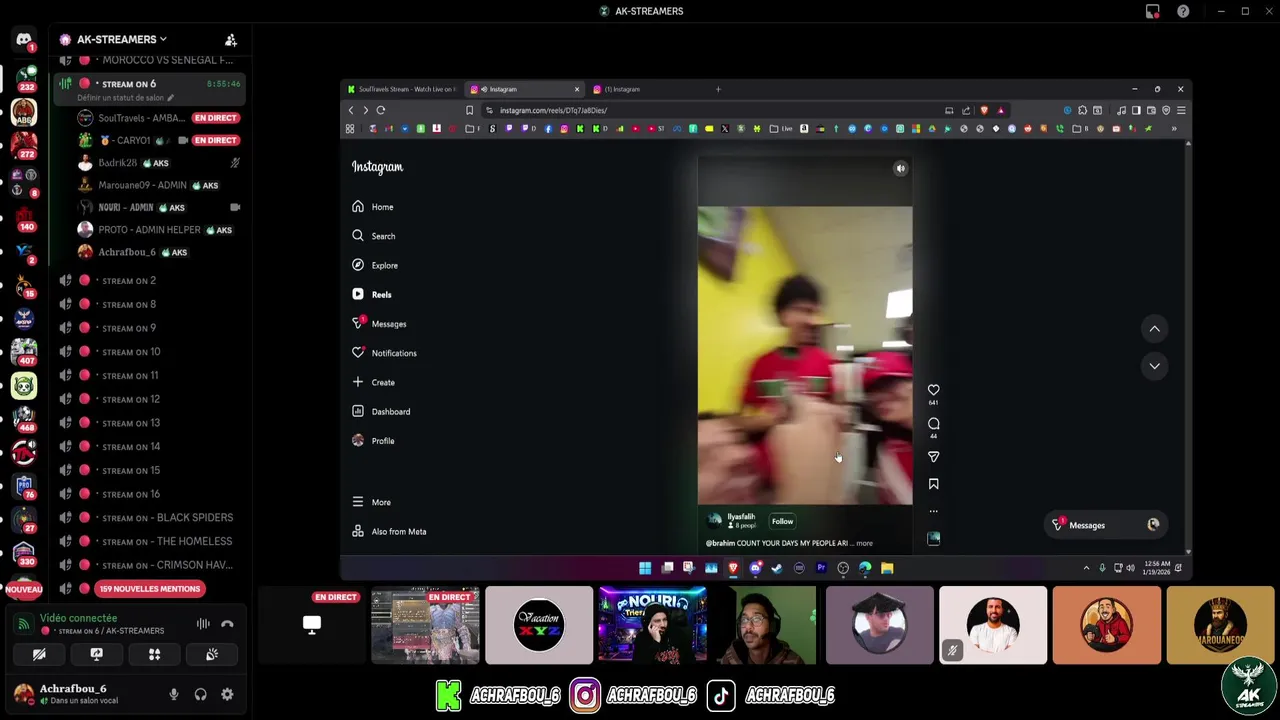Open Instagram Profile in sidebar
This screenshot has height=720, width=1280.
point(373,441)
